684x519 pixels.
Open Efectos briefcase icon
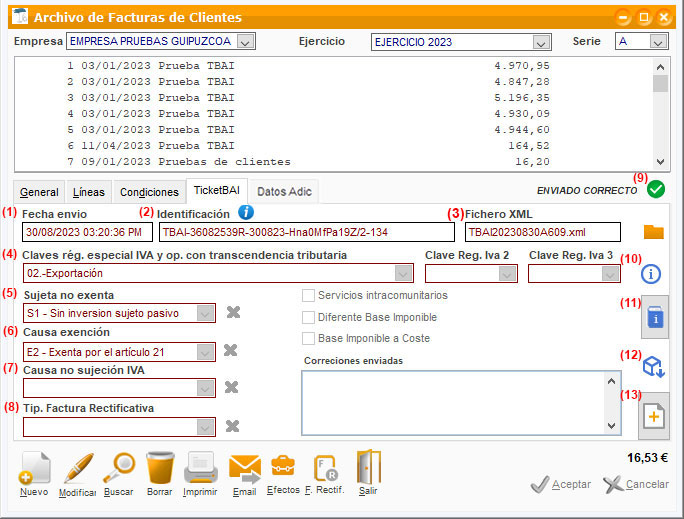(x=283, y=466)
